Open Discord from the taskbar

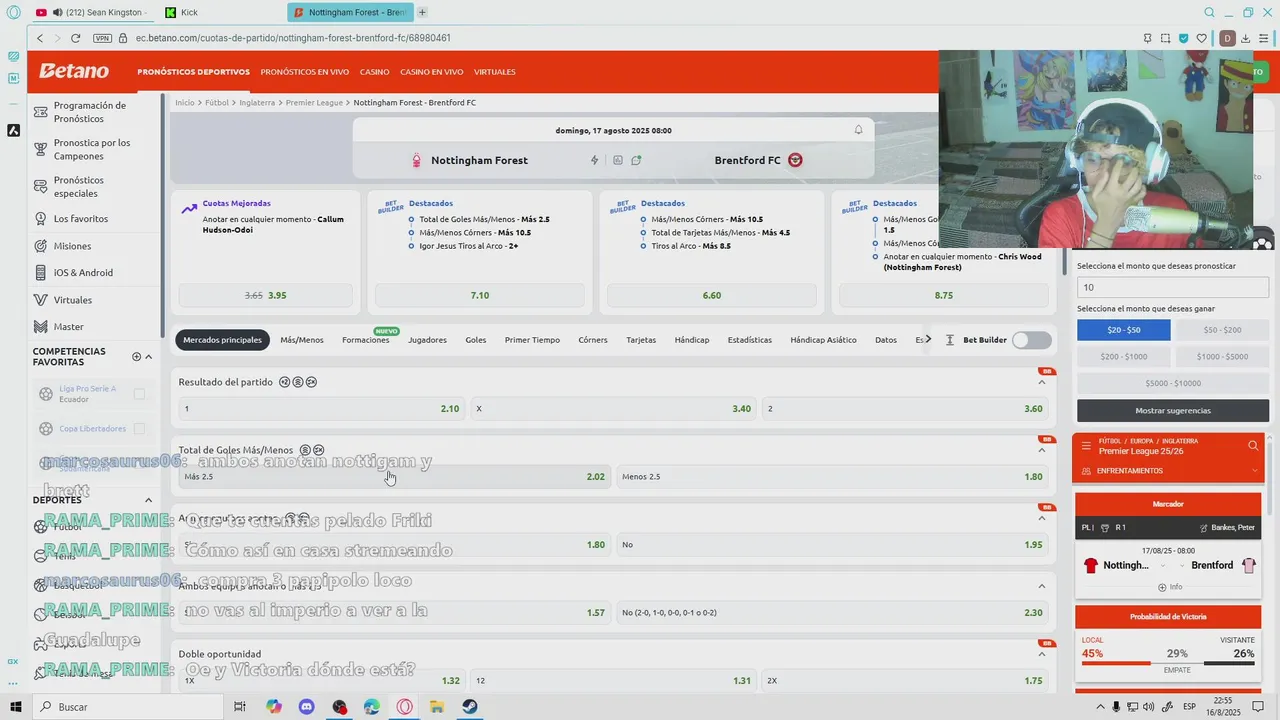pyautogui.click(x=307, y=707)
